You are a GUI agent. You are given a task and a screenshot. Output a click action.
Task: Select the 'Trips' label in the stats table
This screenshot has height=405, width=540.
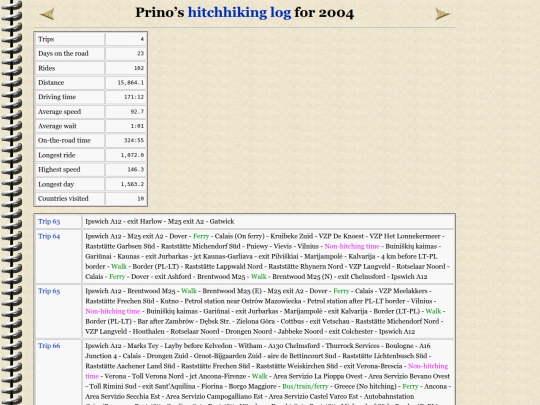pyautogui.click(x=46, y=39)
